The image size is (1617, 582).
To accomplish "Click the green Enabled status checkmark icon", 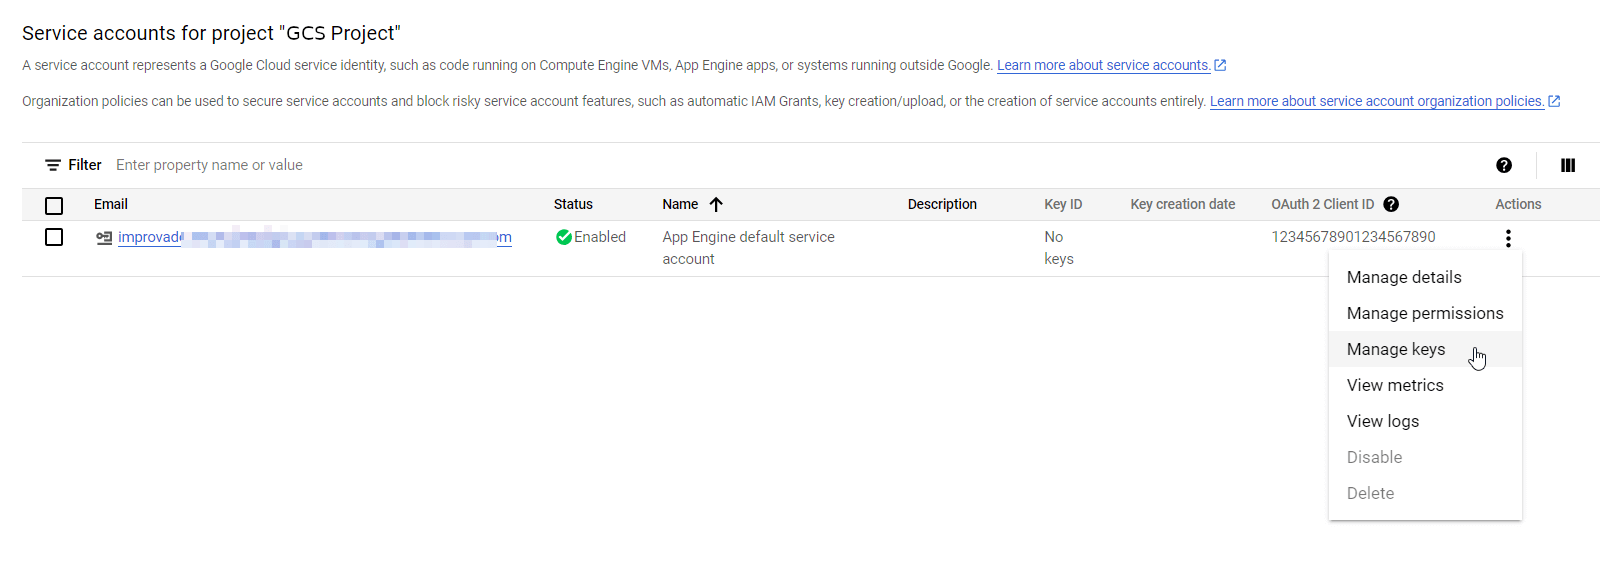I will pyautogui.click(x=564, y=237).
